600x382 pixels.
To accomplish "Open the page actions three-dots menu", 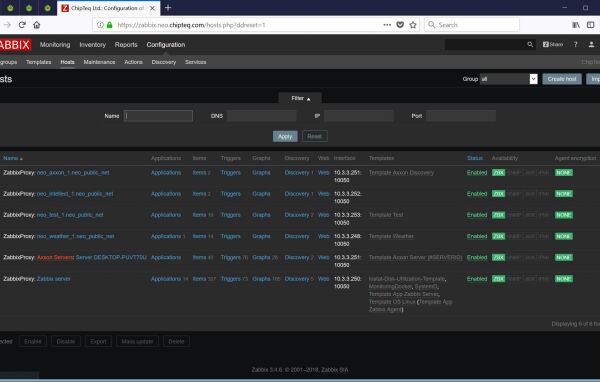I will [387, 25].
